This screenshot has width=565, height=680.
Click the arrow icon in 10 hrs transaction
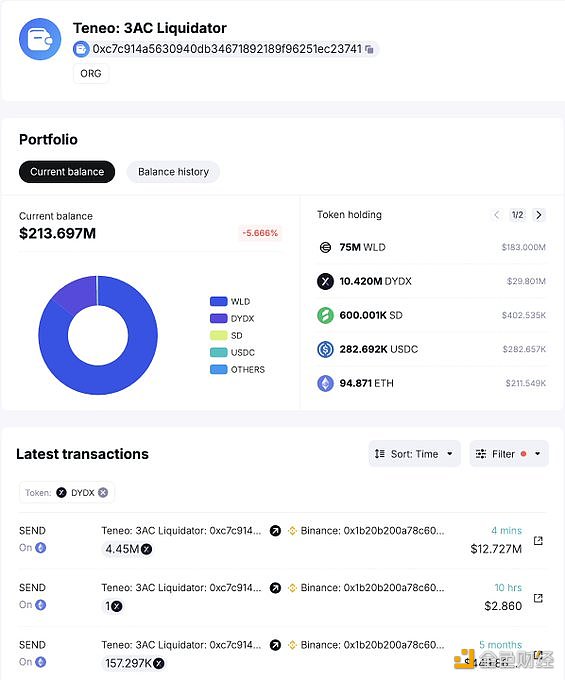coord(275,588)
